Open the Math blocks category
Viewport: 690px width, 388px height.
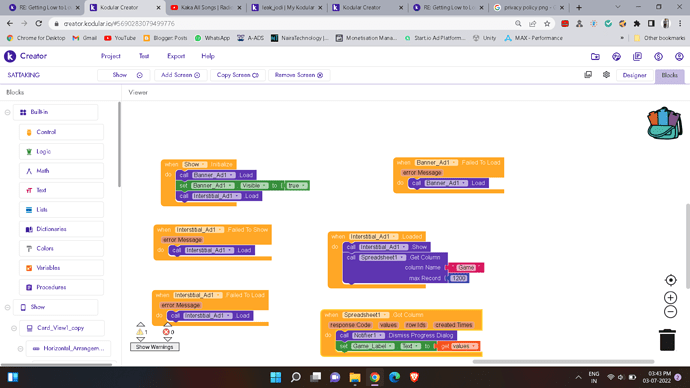point(61,171)
